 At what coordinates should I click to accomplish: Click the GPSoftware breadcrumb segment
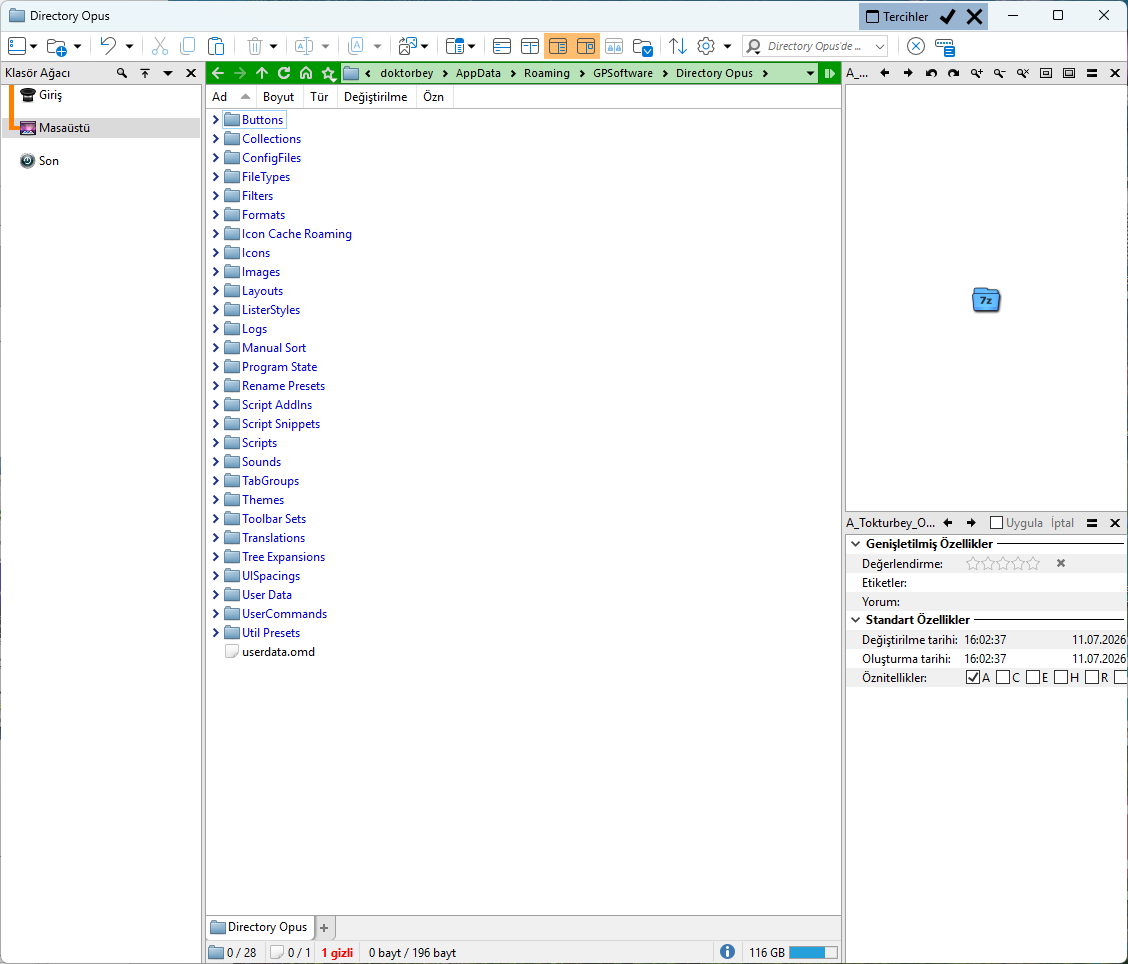(x=623, y=73)
